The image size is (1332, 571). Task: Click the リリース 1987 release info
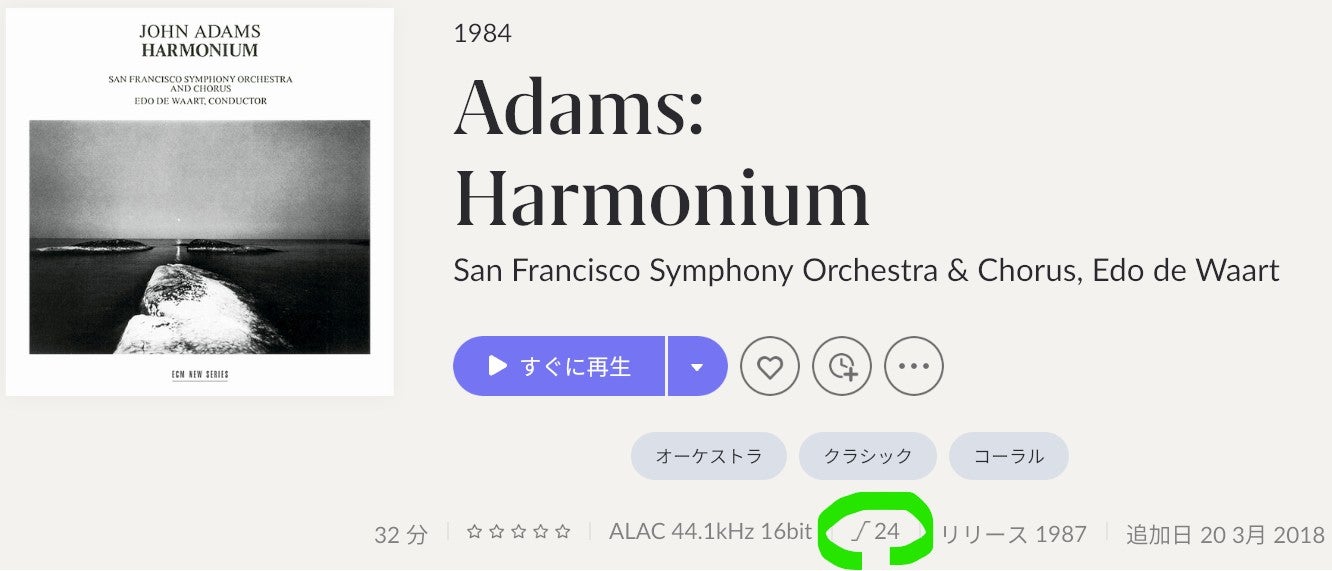tap(1013, 534)
